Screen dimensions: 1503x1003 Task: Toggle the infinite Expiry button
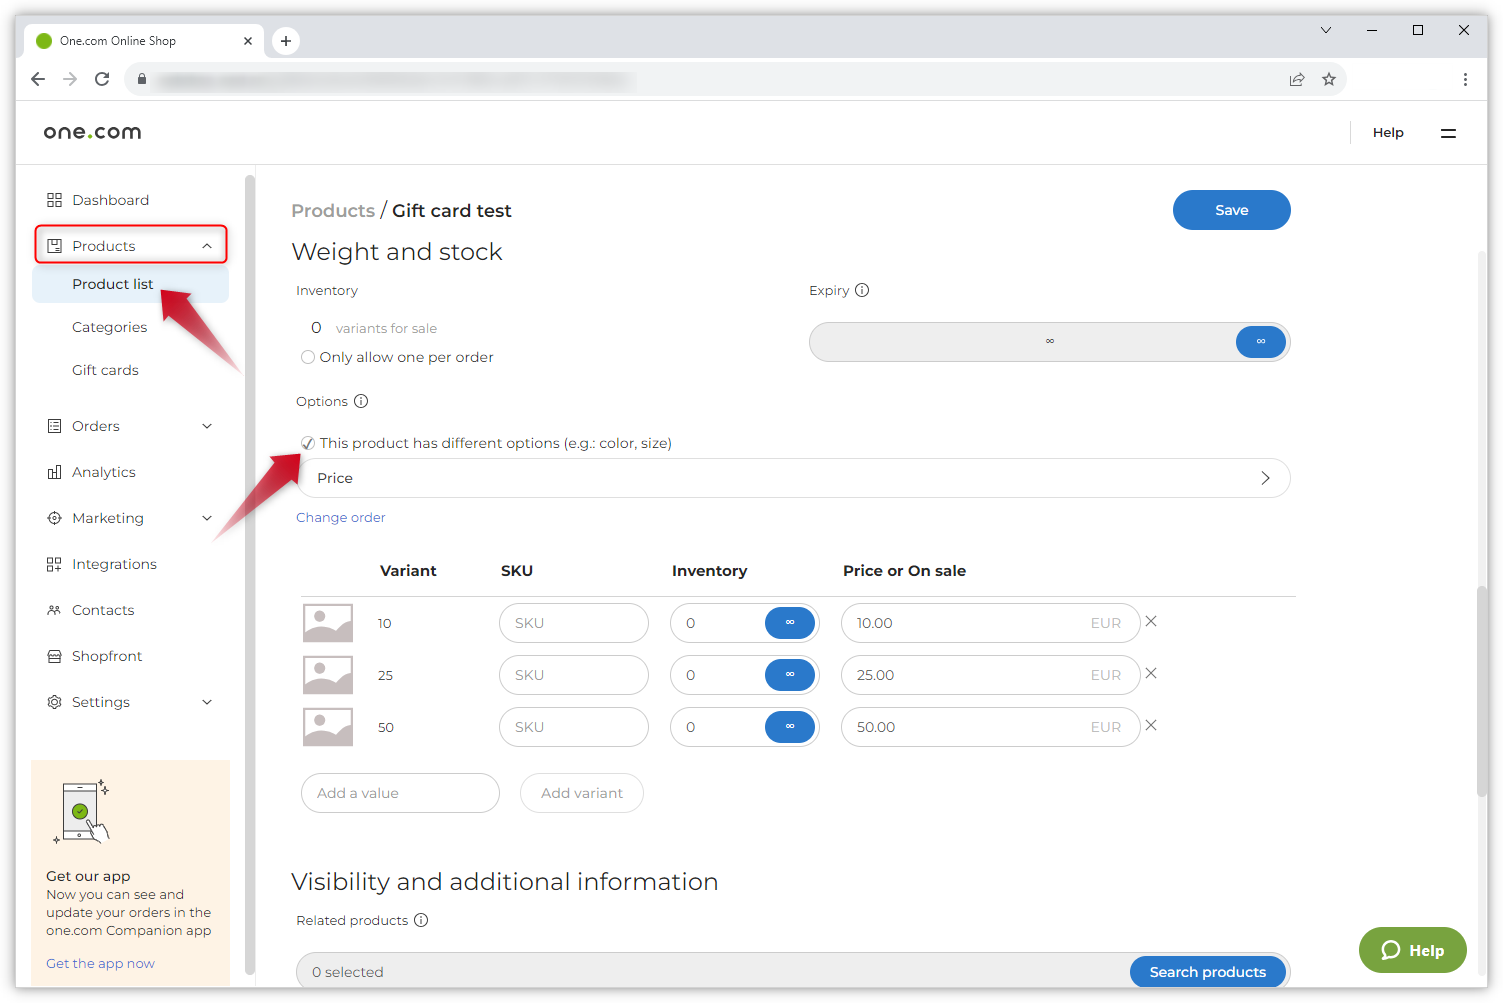click(1260, 342)
